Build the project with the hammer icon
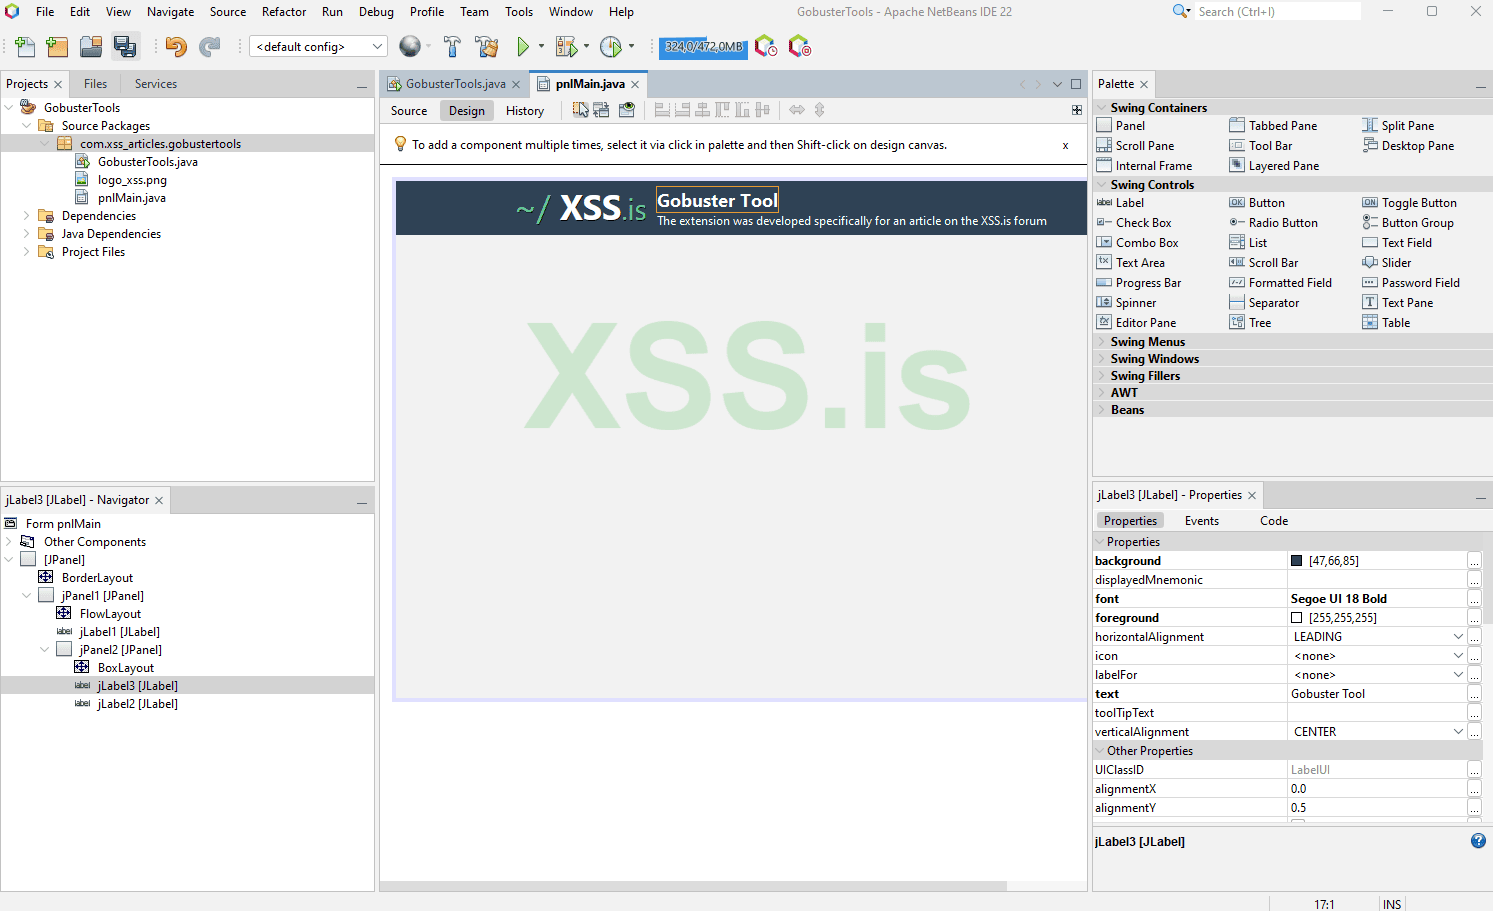The width and height of the screenshot is (1493, 911). tap(452, 47)
